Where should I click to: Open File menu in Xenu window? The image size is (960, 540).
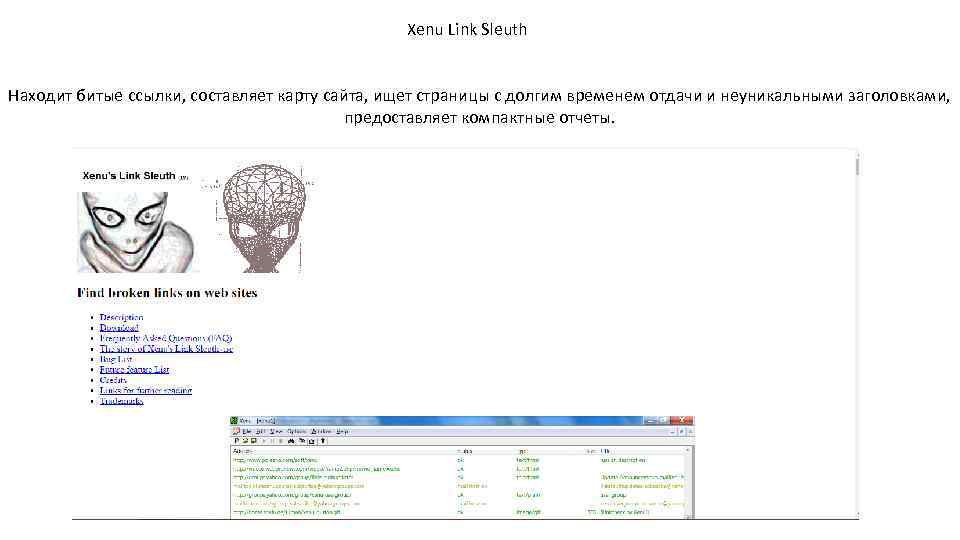pyautogui.click(x=246, y=432)
